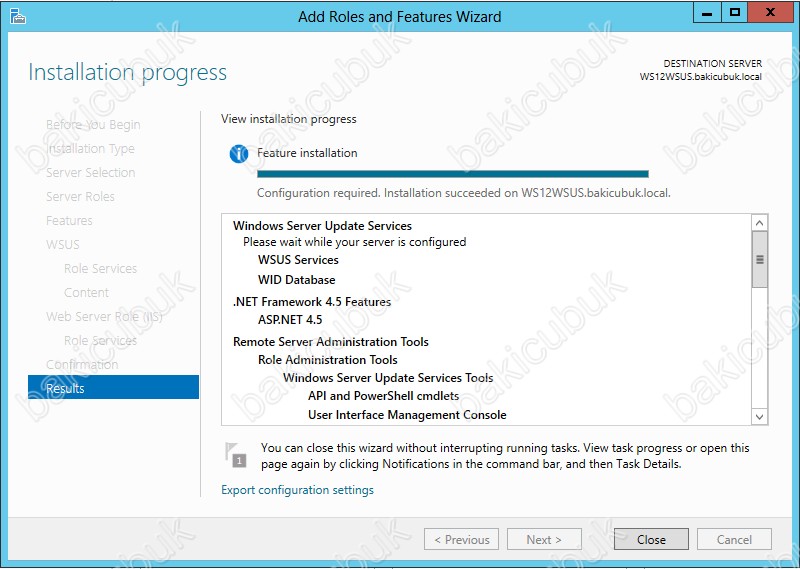
Task: Select the Results step in the sidebar
Action: tap(113, 387)
